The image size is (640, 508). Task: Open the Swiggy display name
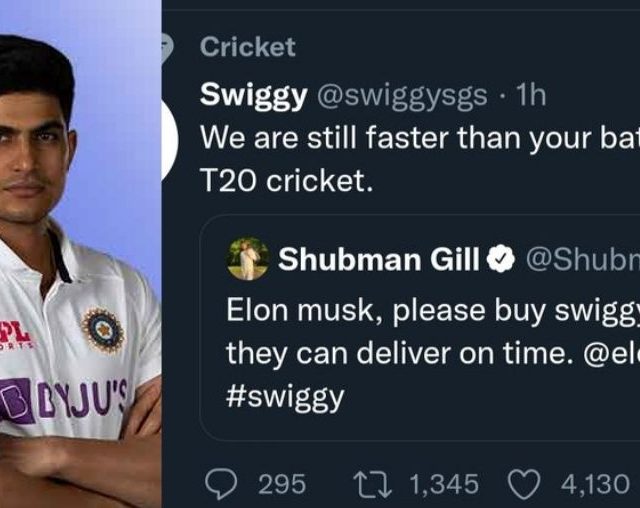tap(255, 94)
